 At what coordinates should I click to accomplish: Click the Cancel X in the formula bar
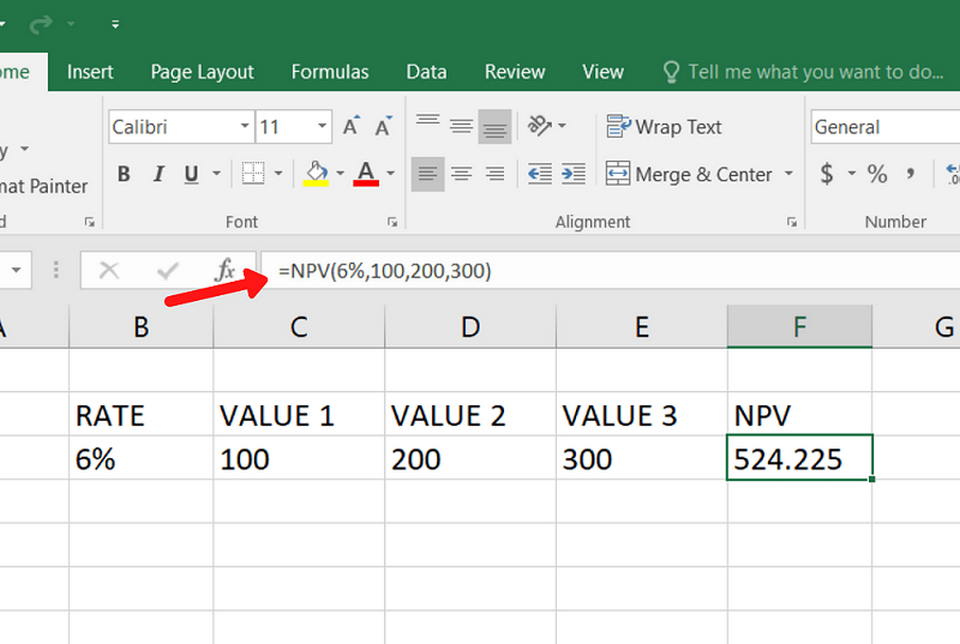(109, 270)
